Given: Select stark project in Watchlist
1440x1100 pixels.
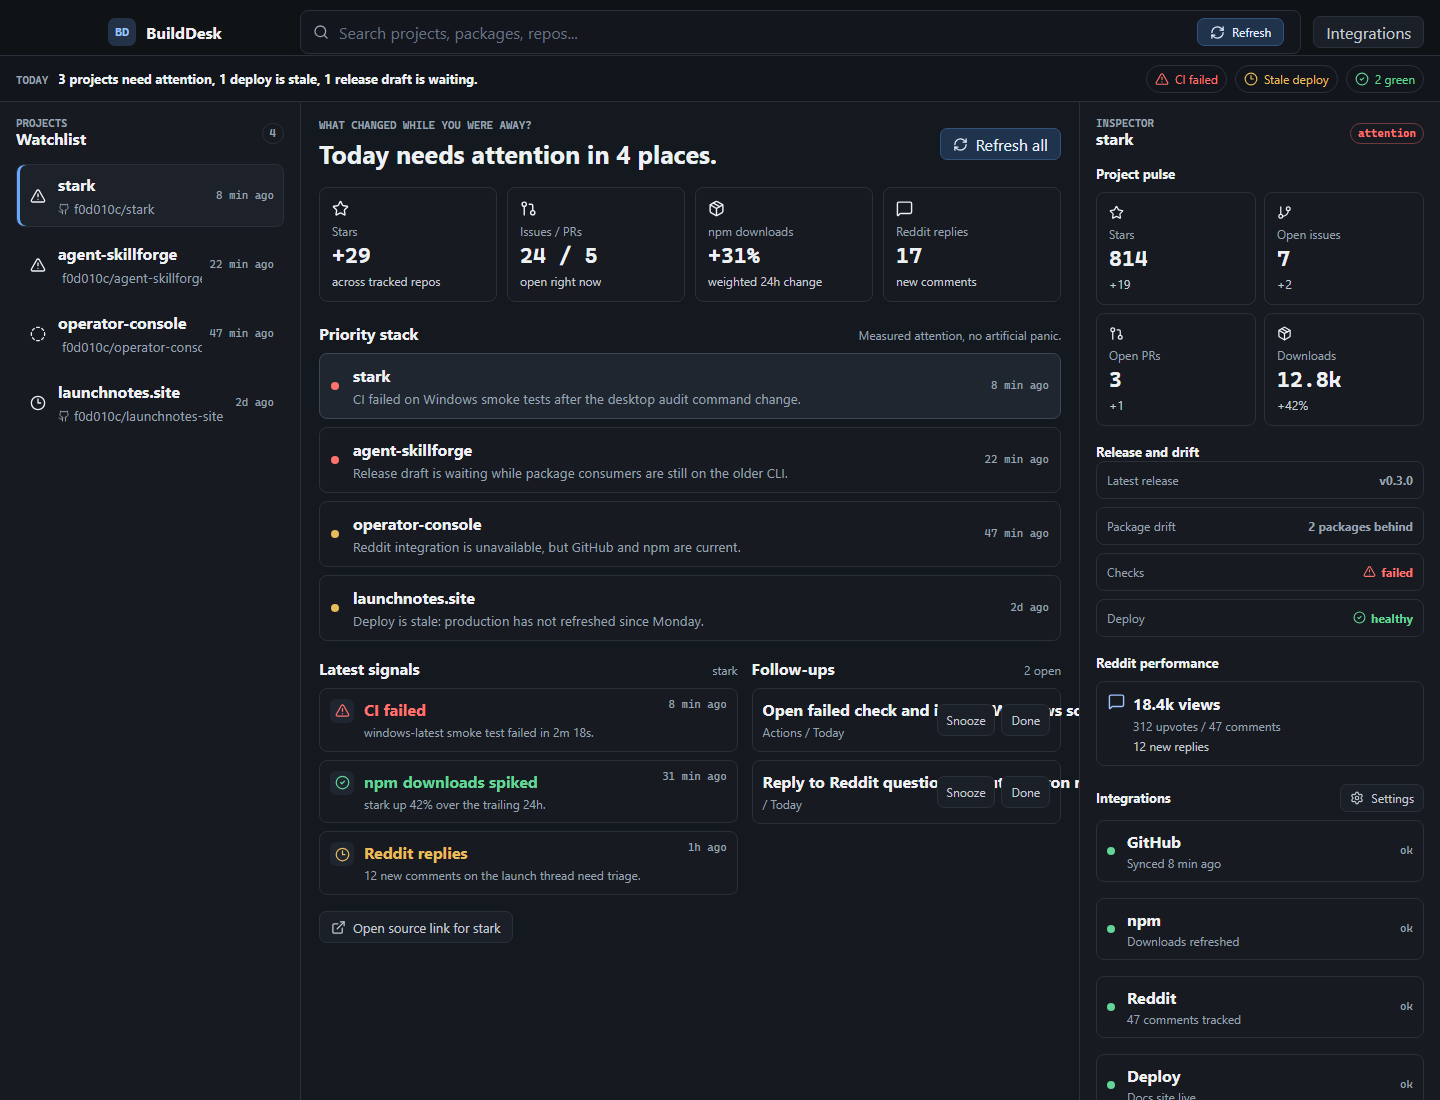Looking at the screenshot, I should [x=151, y=196].
